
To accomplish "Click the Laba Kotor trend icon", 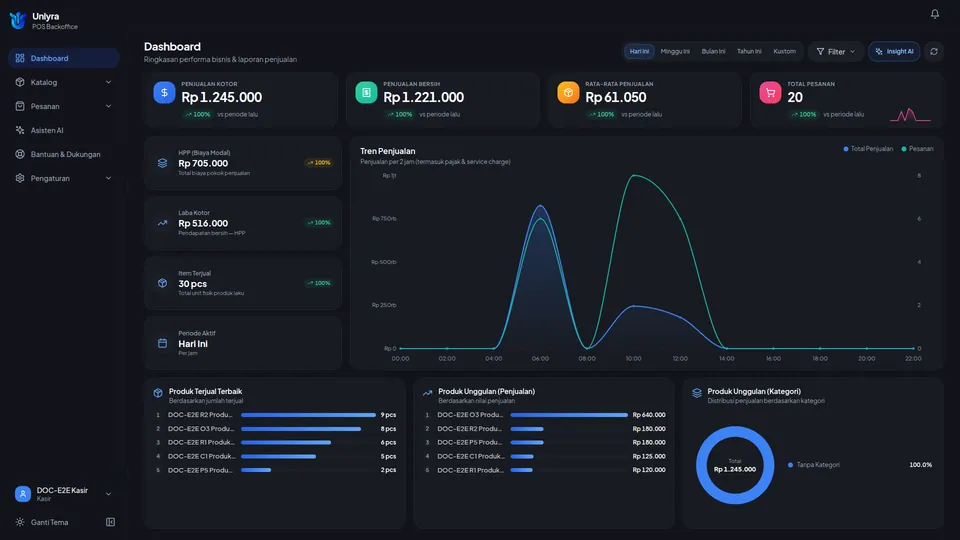I will pos(162,223).
